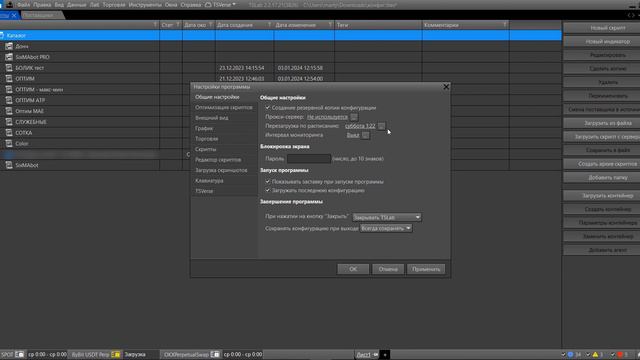This screenshot has height=360, width=640.
Task: Select Редактор скриптов settings section
Action: (224, 160)
